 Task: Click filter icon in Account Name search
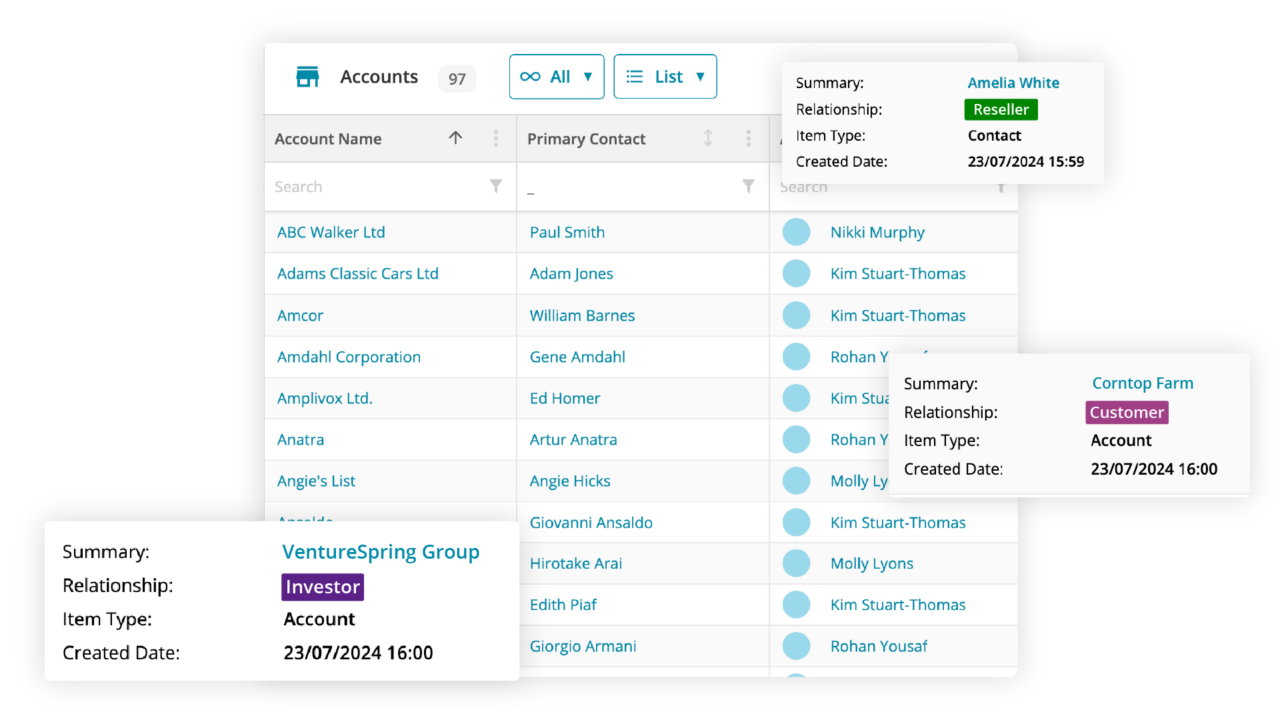click(495, 186)
